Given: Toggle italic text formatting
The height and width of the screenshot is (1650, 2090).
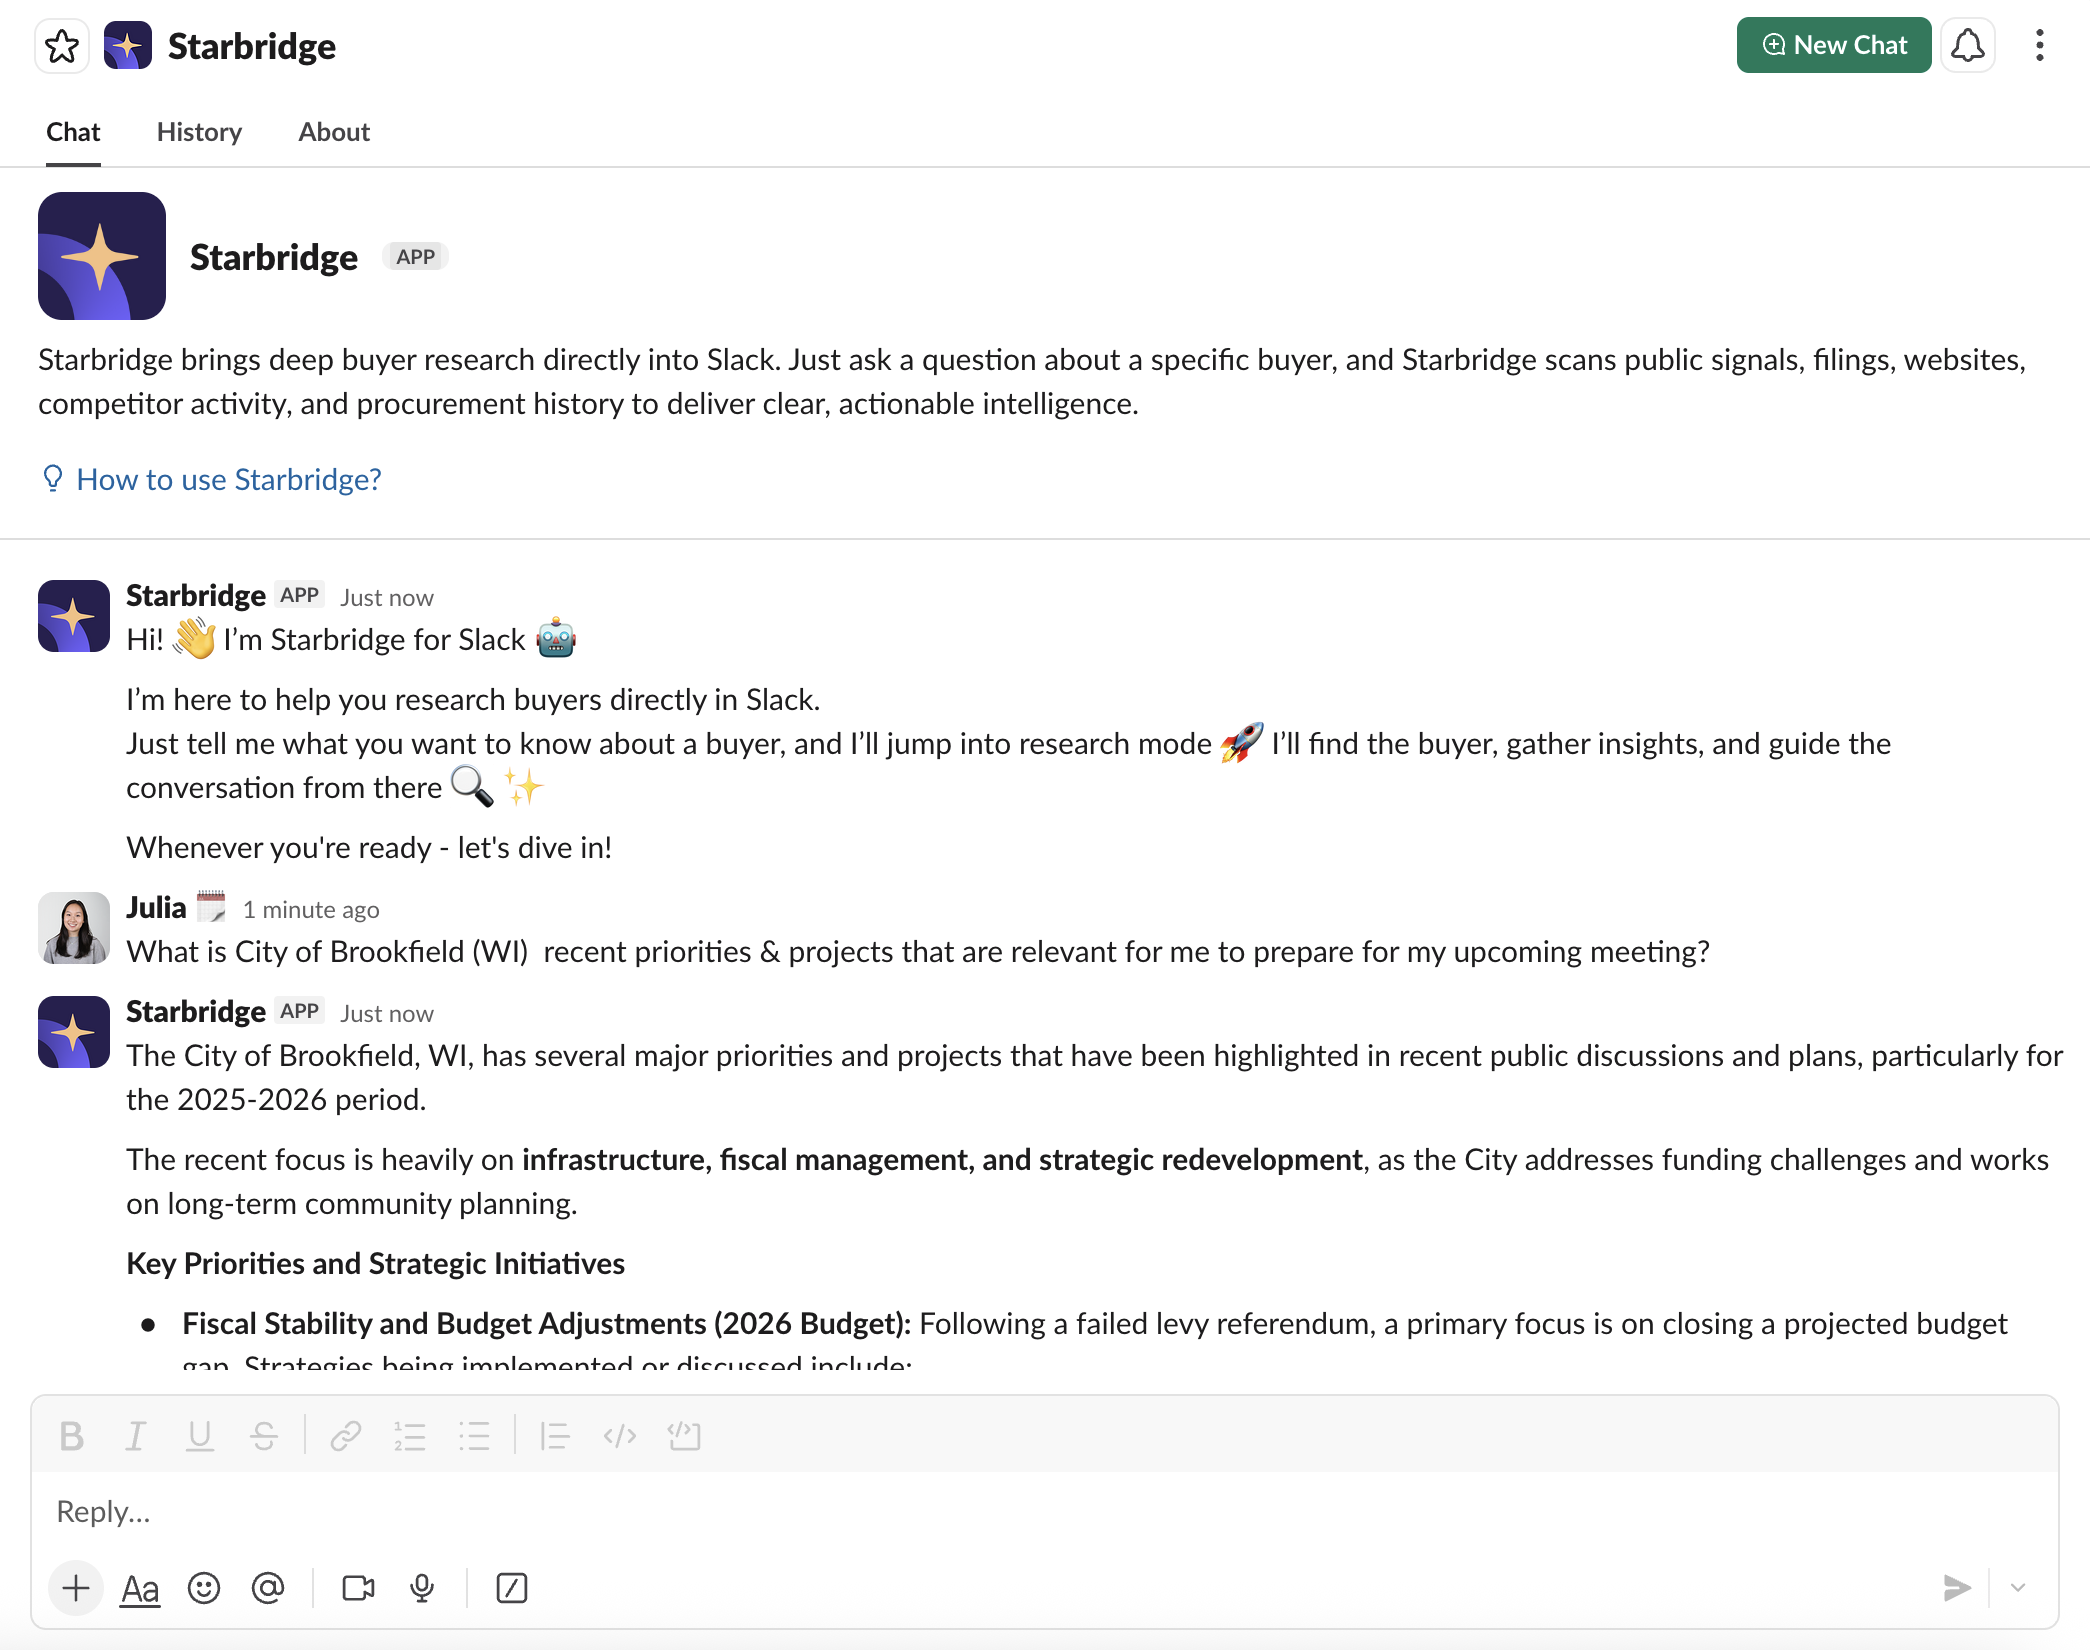Looking at the screenshot, I should (136, 1436).
